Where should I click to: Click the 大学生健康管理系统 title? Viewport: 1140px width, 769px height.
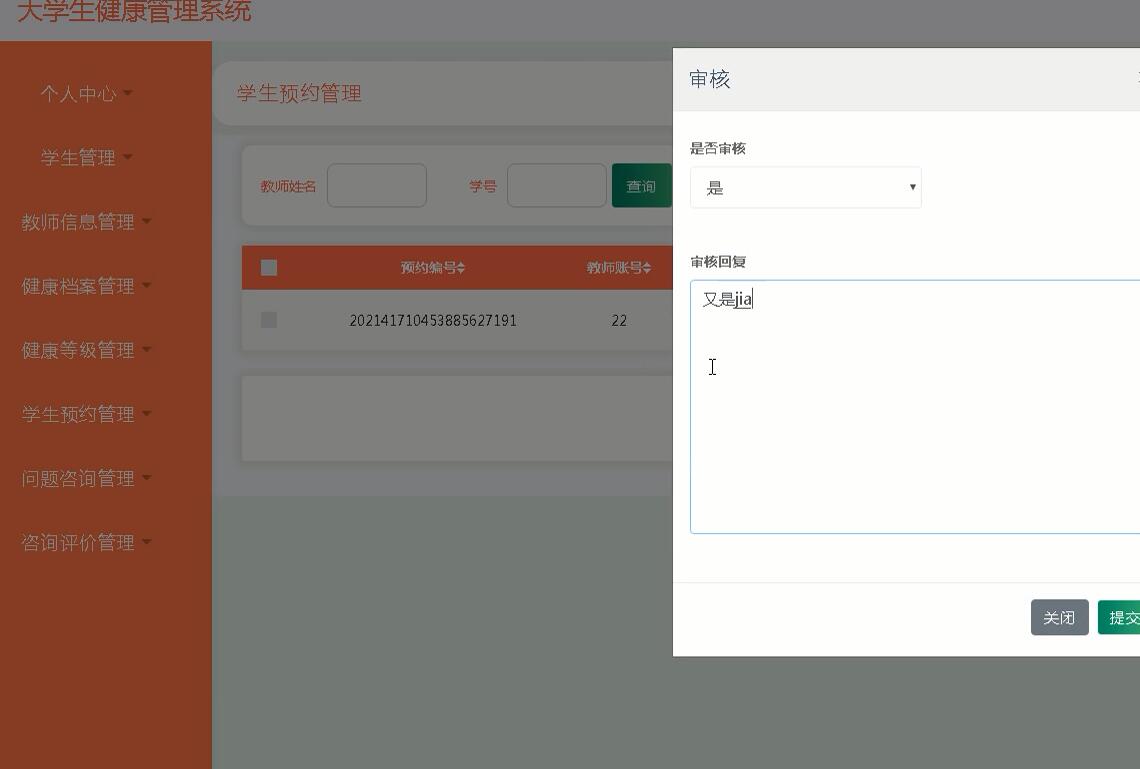coord(134,11)
